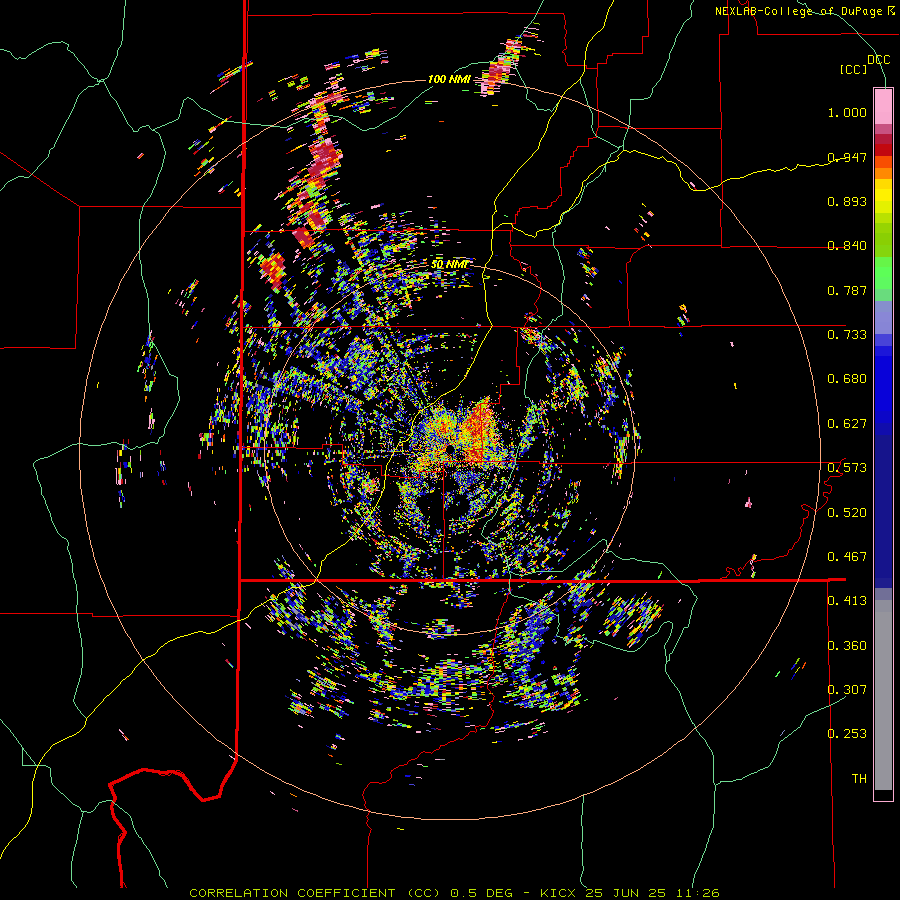Click the 0.680 legend value
The height and width of the screenshot is (900, 900).
click(x=847, y=379)
